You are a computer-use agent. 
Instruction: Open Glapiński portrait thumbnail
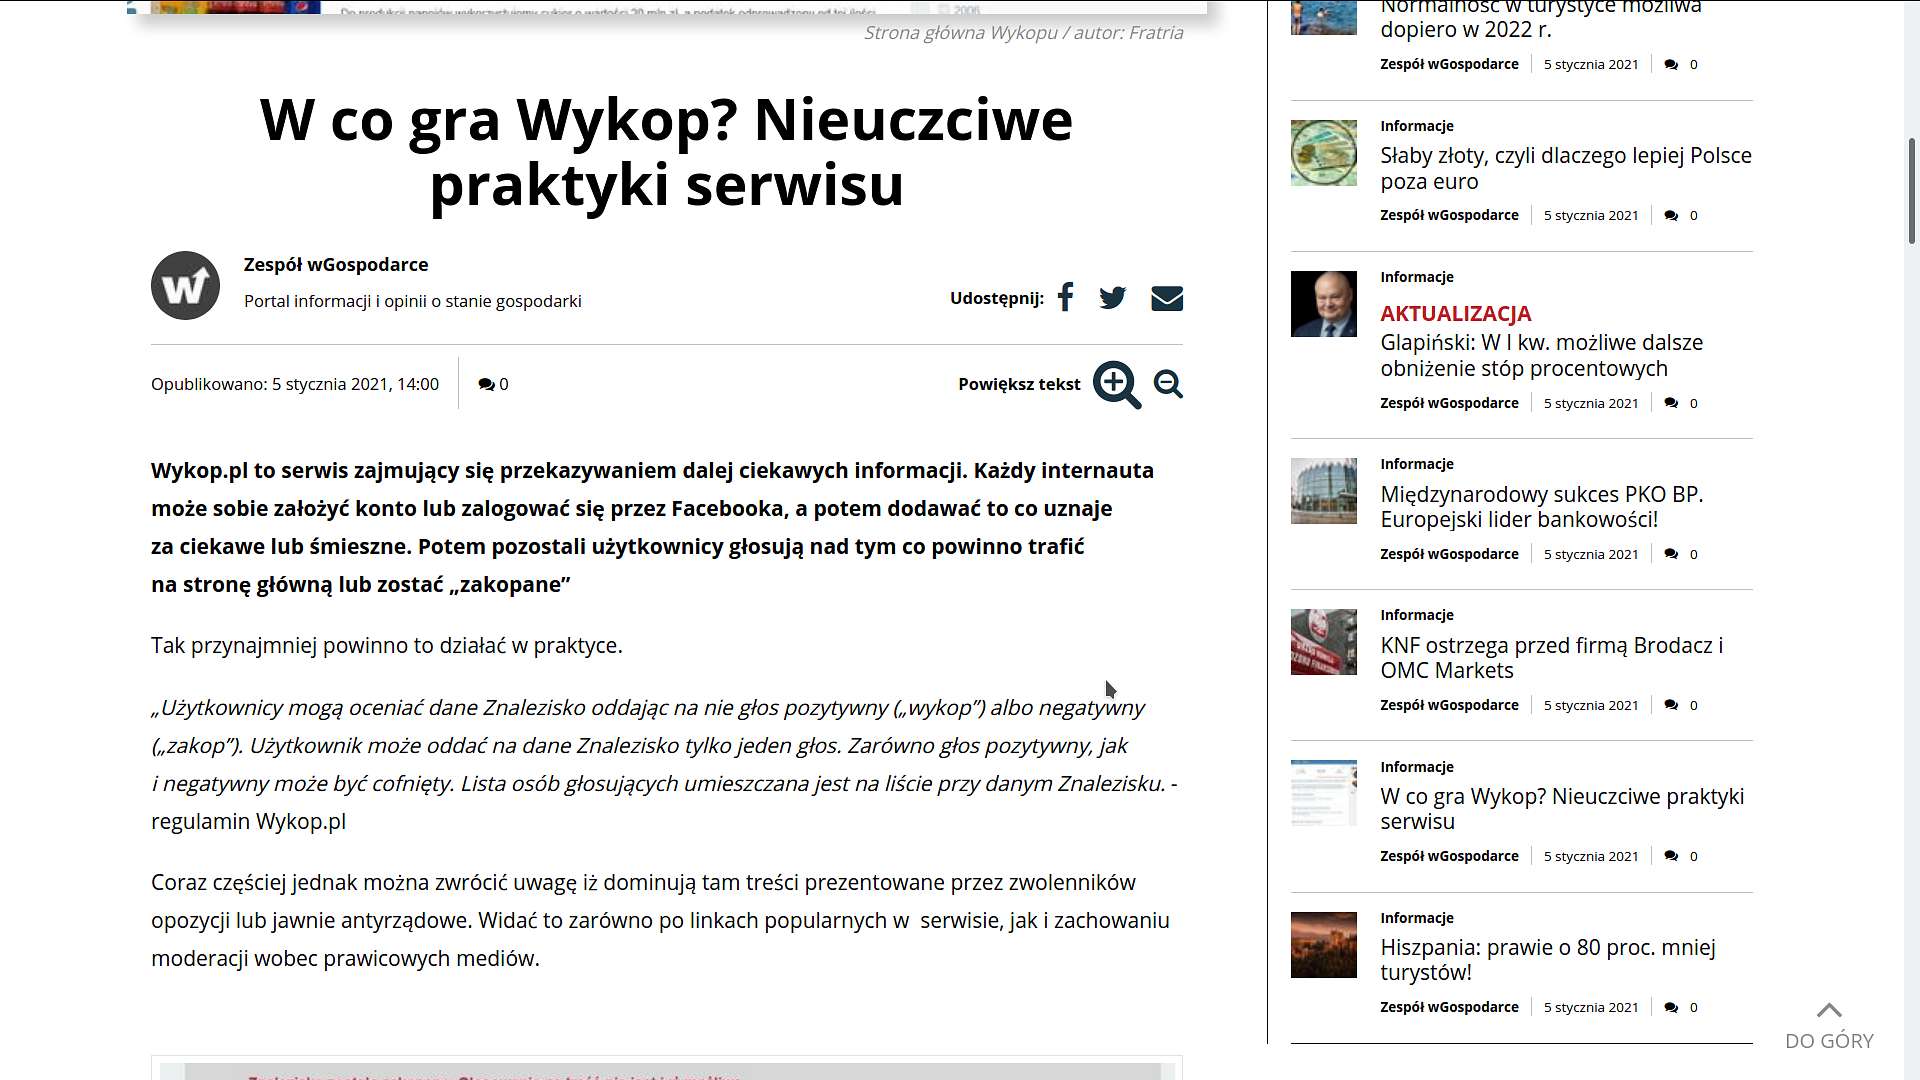coord(1324,304)
